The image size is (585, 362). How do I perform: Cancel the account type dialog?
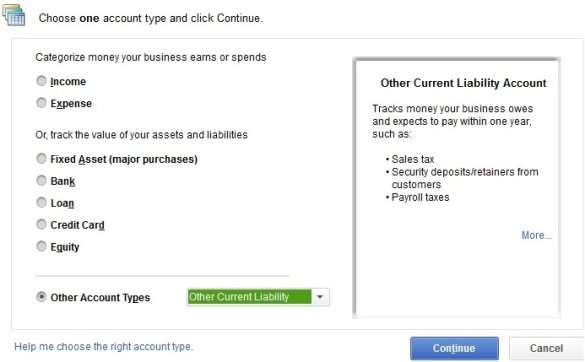coord(546,348)
